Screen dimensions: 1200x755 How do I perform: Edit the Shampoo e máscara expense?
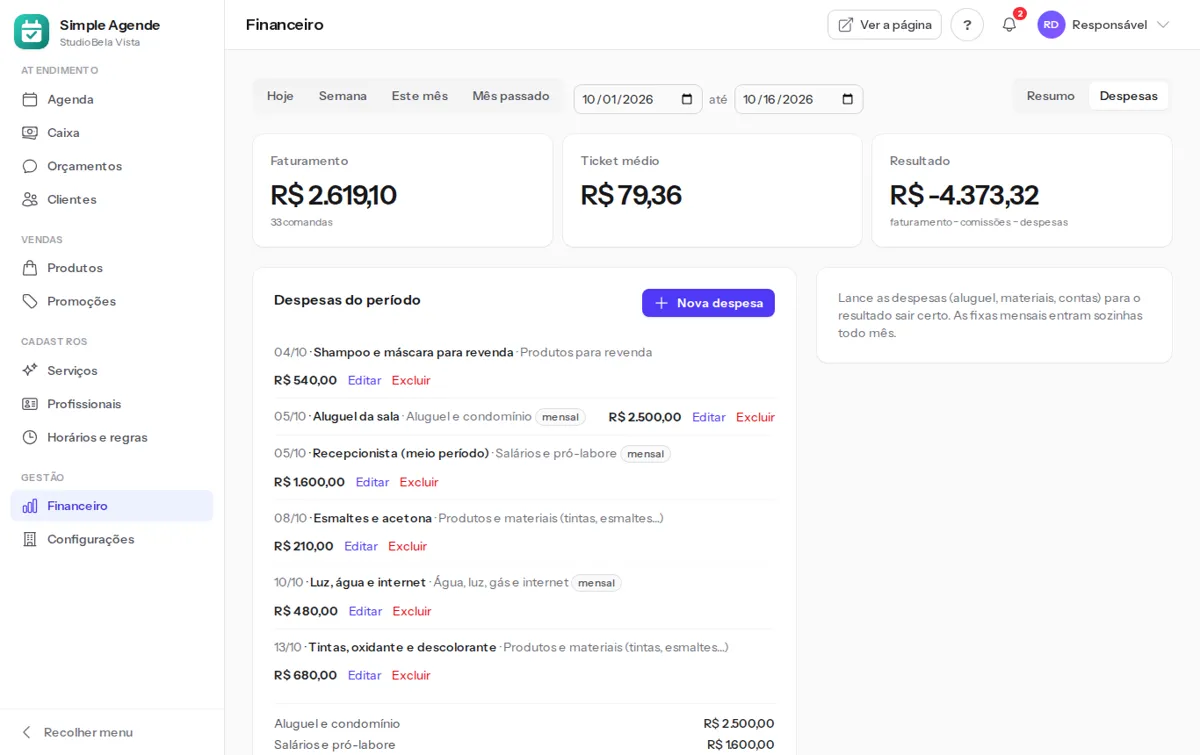[x=364, y=380]
